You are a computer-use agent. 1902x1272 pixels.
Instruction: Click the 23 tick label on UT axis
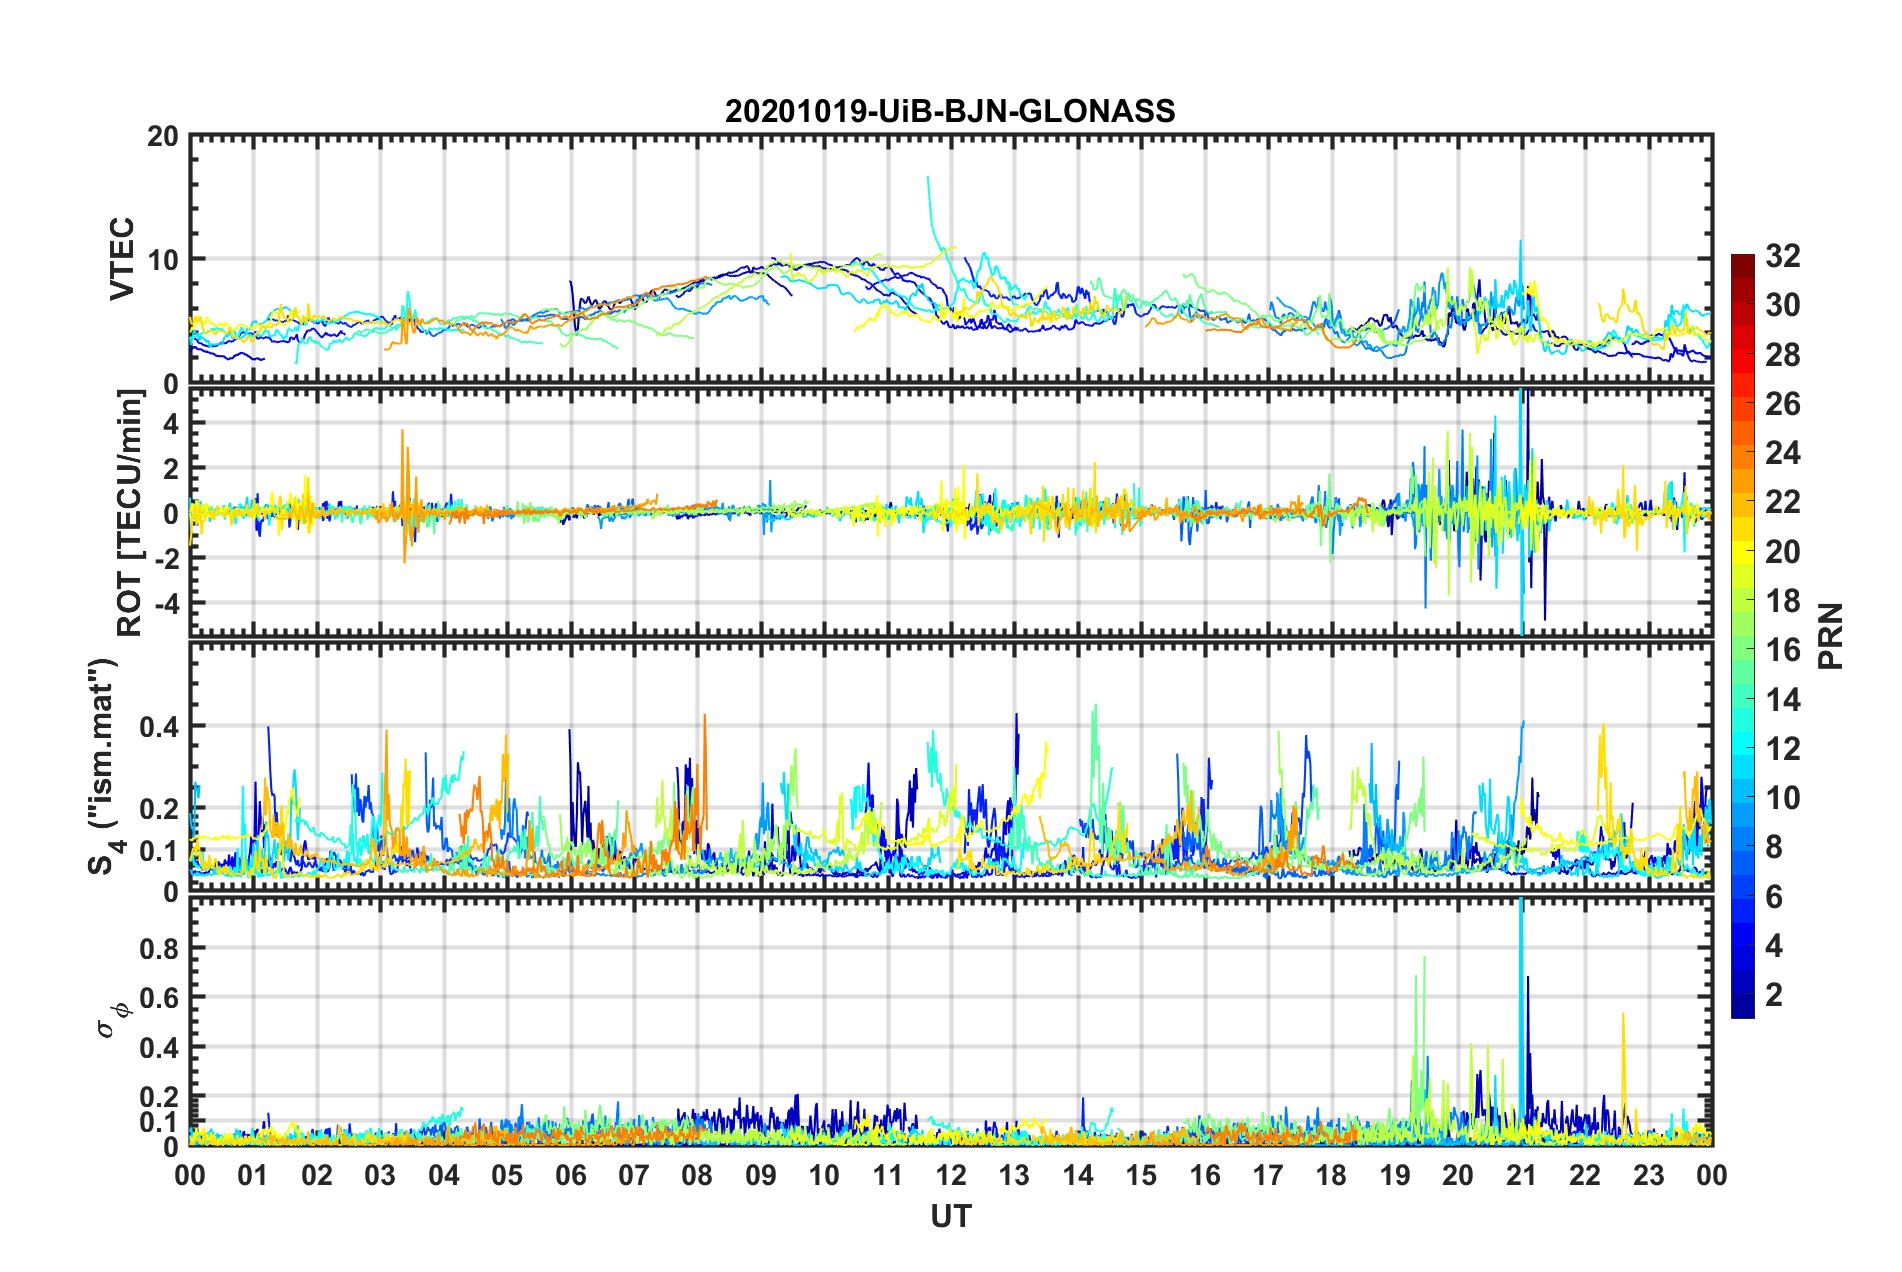[x=1649, y=1175]
